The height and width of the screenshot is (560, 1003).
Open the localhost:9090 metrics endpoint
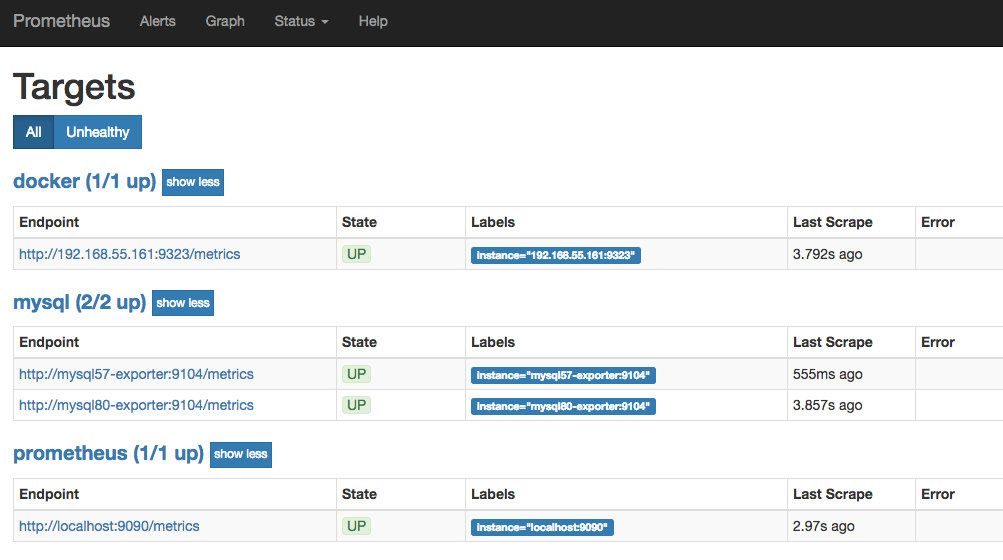click(x=109, y=526)
